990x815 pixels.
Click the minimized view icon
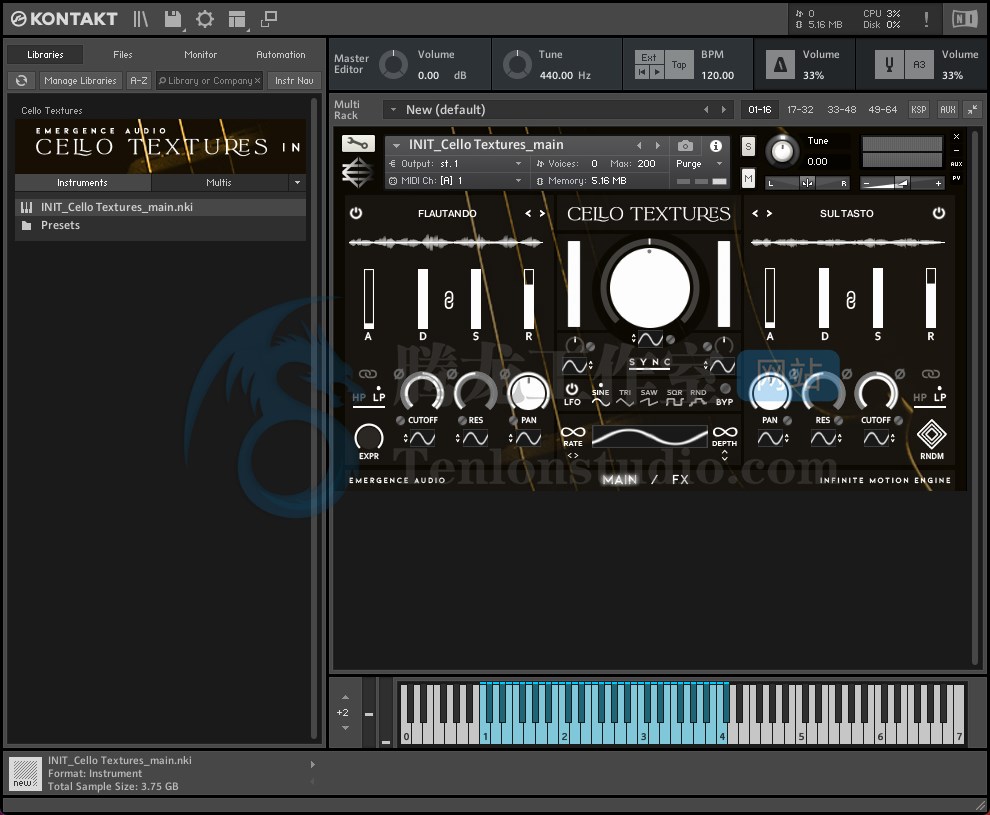point(269,19)
